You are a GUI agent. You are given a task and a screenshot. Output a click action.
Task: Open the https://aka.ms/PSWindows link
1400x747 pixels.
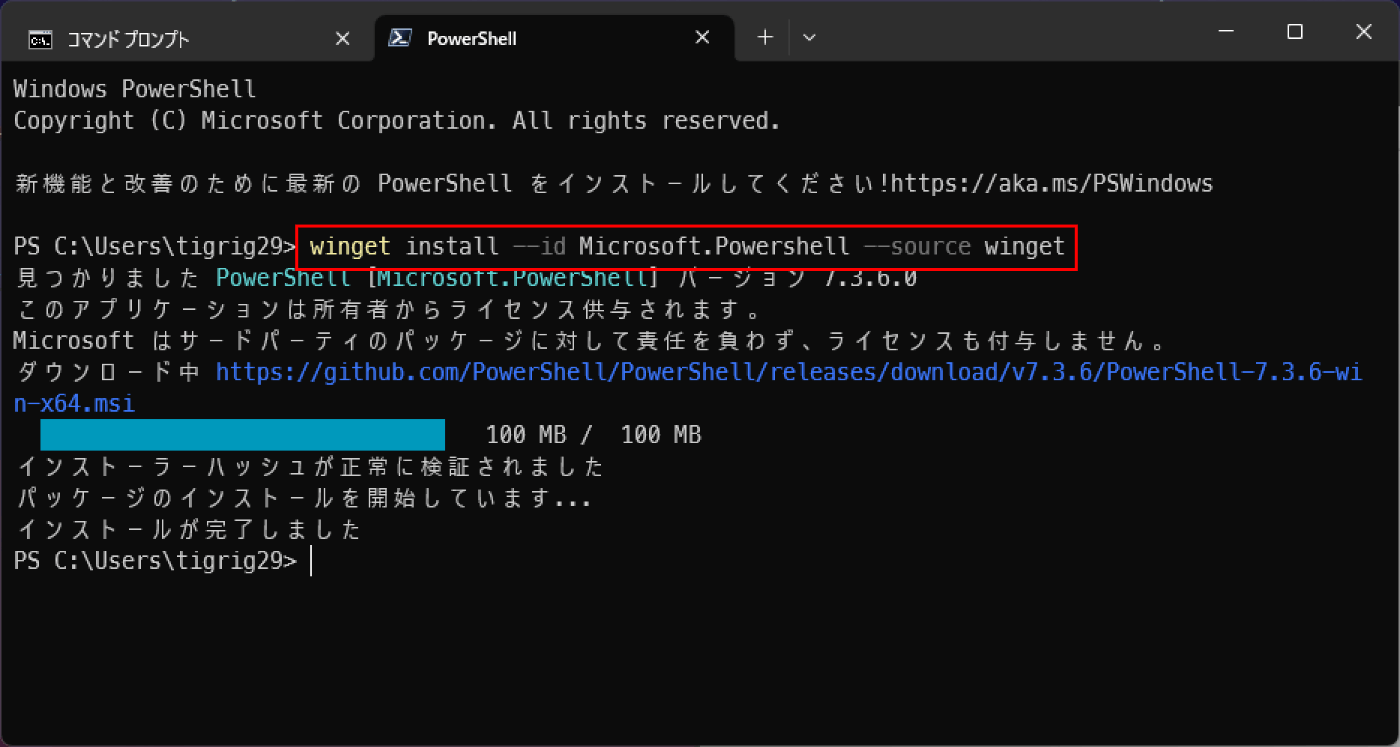(1051, 184)
